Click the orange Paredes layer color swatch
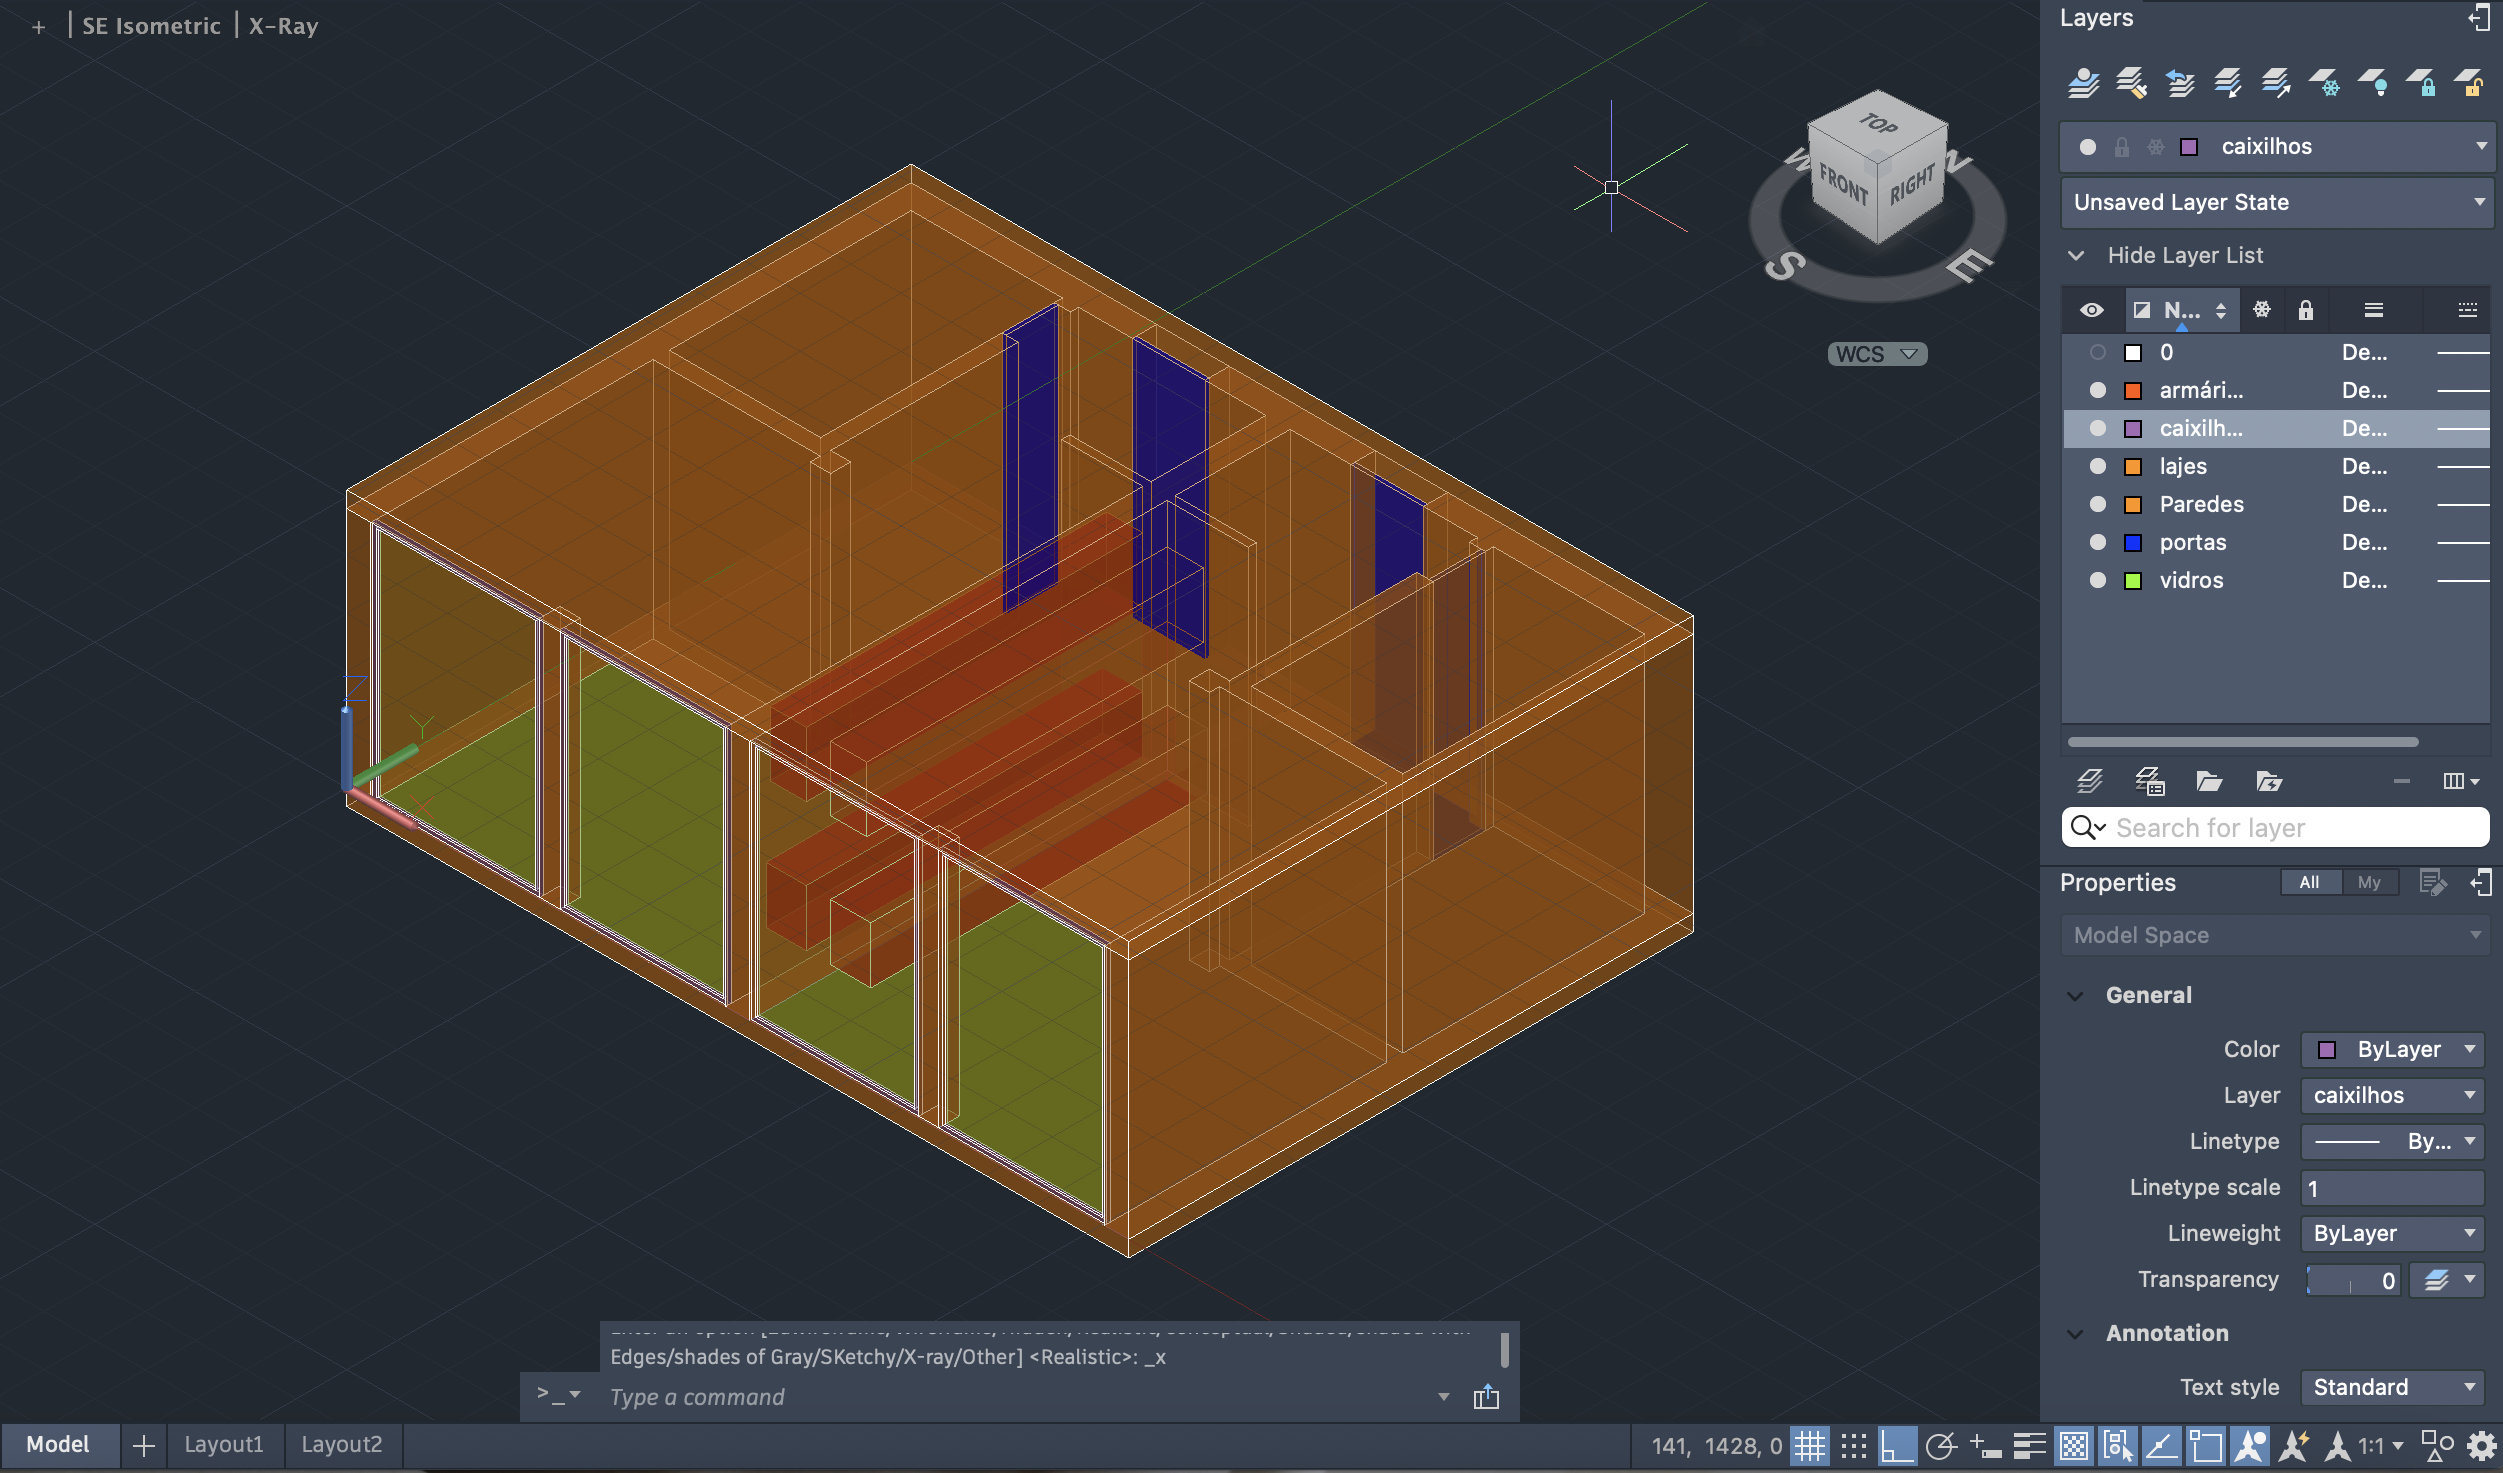Image resolution: width=2503 pixels, height=1473 pixels. point(2133,504)
